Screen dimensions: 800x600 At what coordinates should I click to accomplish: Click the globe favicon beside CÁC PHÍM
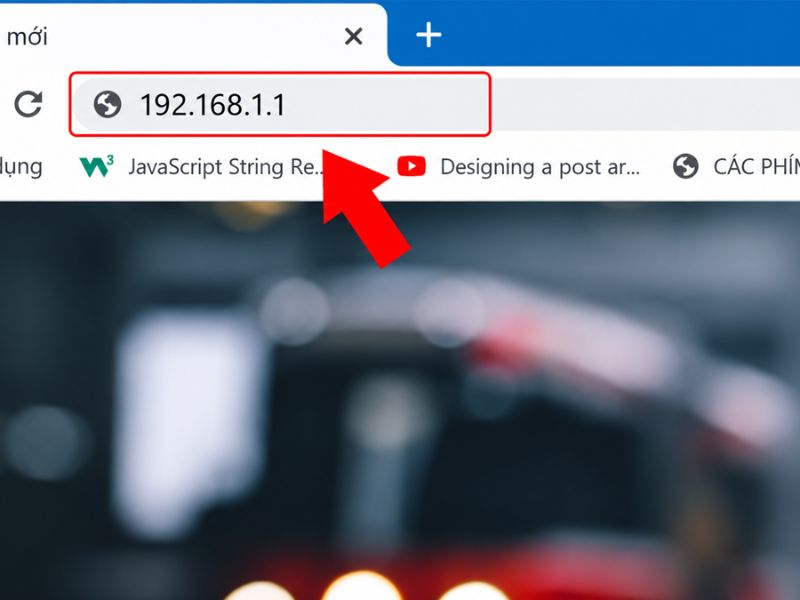(x=685, y=167)
